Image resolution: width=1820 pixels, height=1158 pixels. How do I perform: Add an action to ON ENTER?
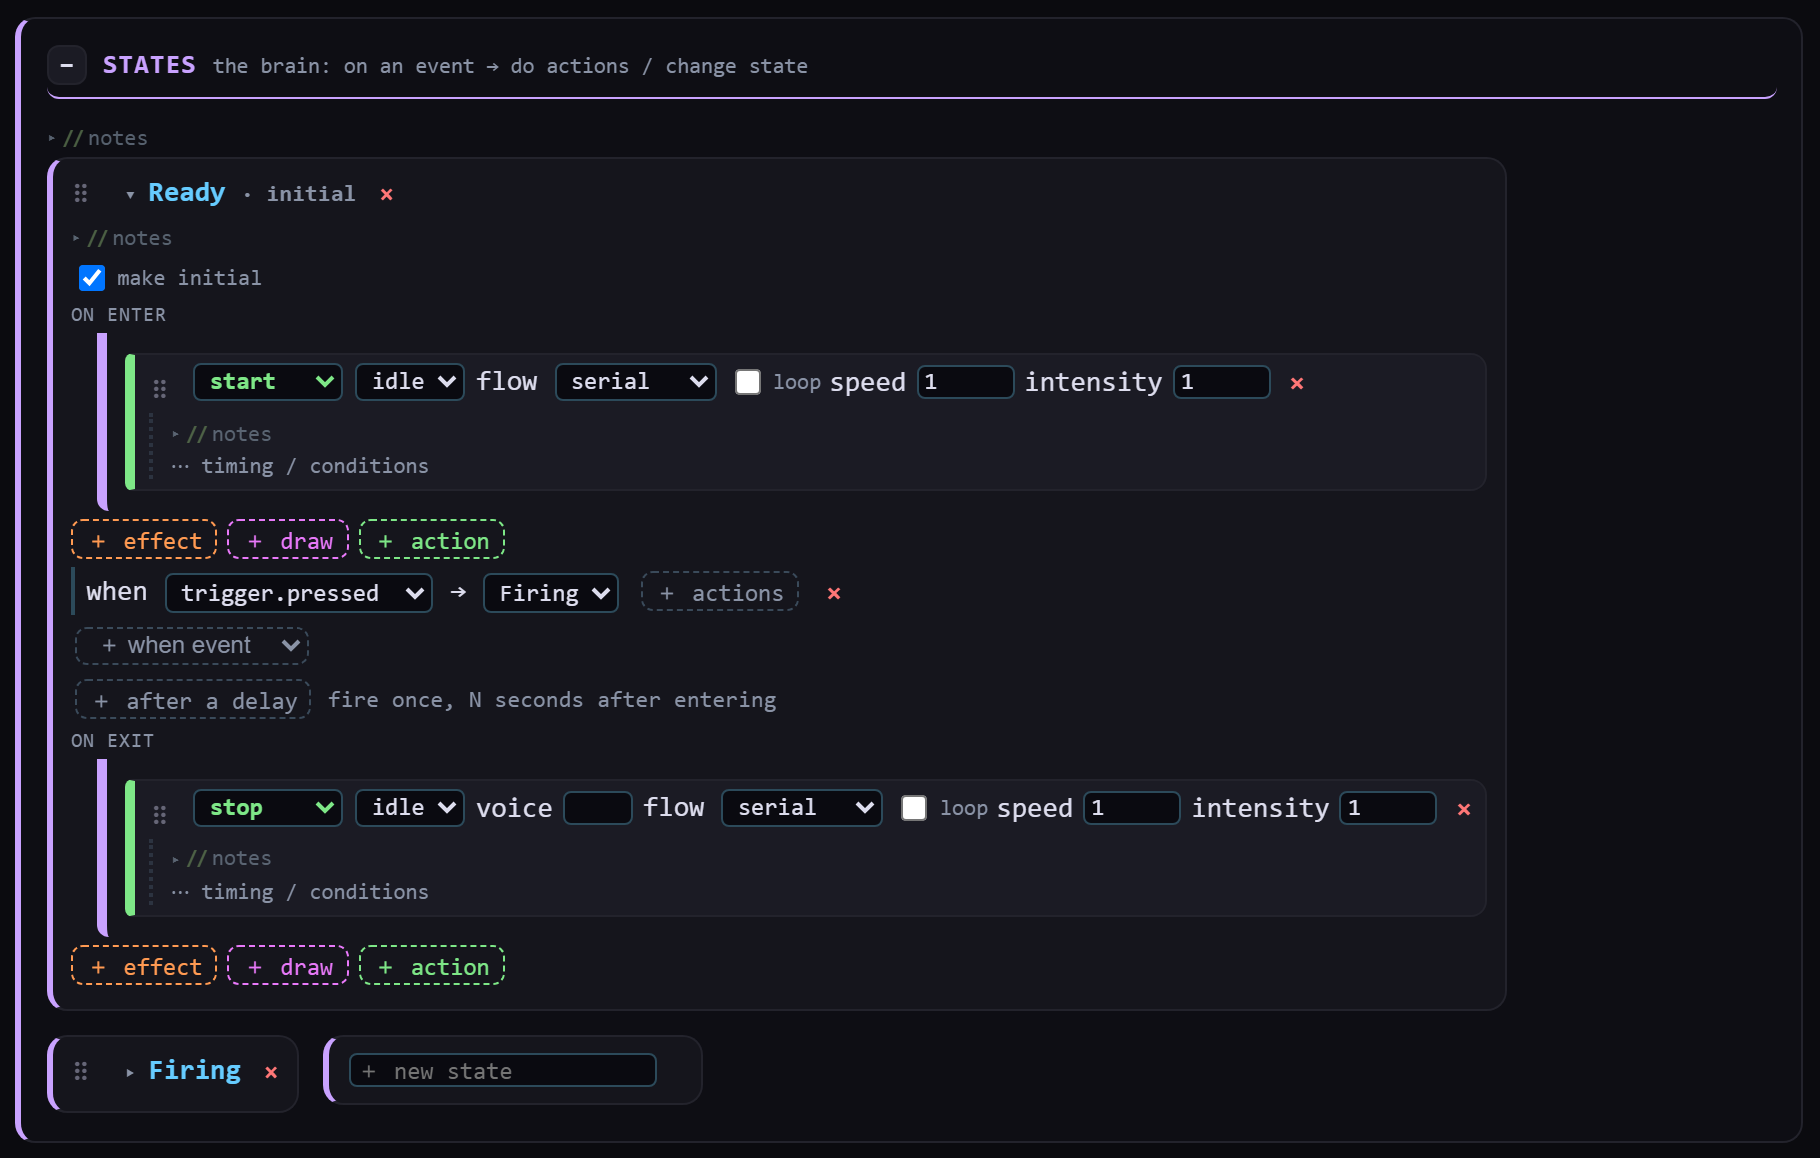(x=432, y=541)
